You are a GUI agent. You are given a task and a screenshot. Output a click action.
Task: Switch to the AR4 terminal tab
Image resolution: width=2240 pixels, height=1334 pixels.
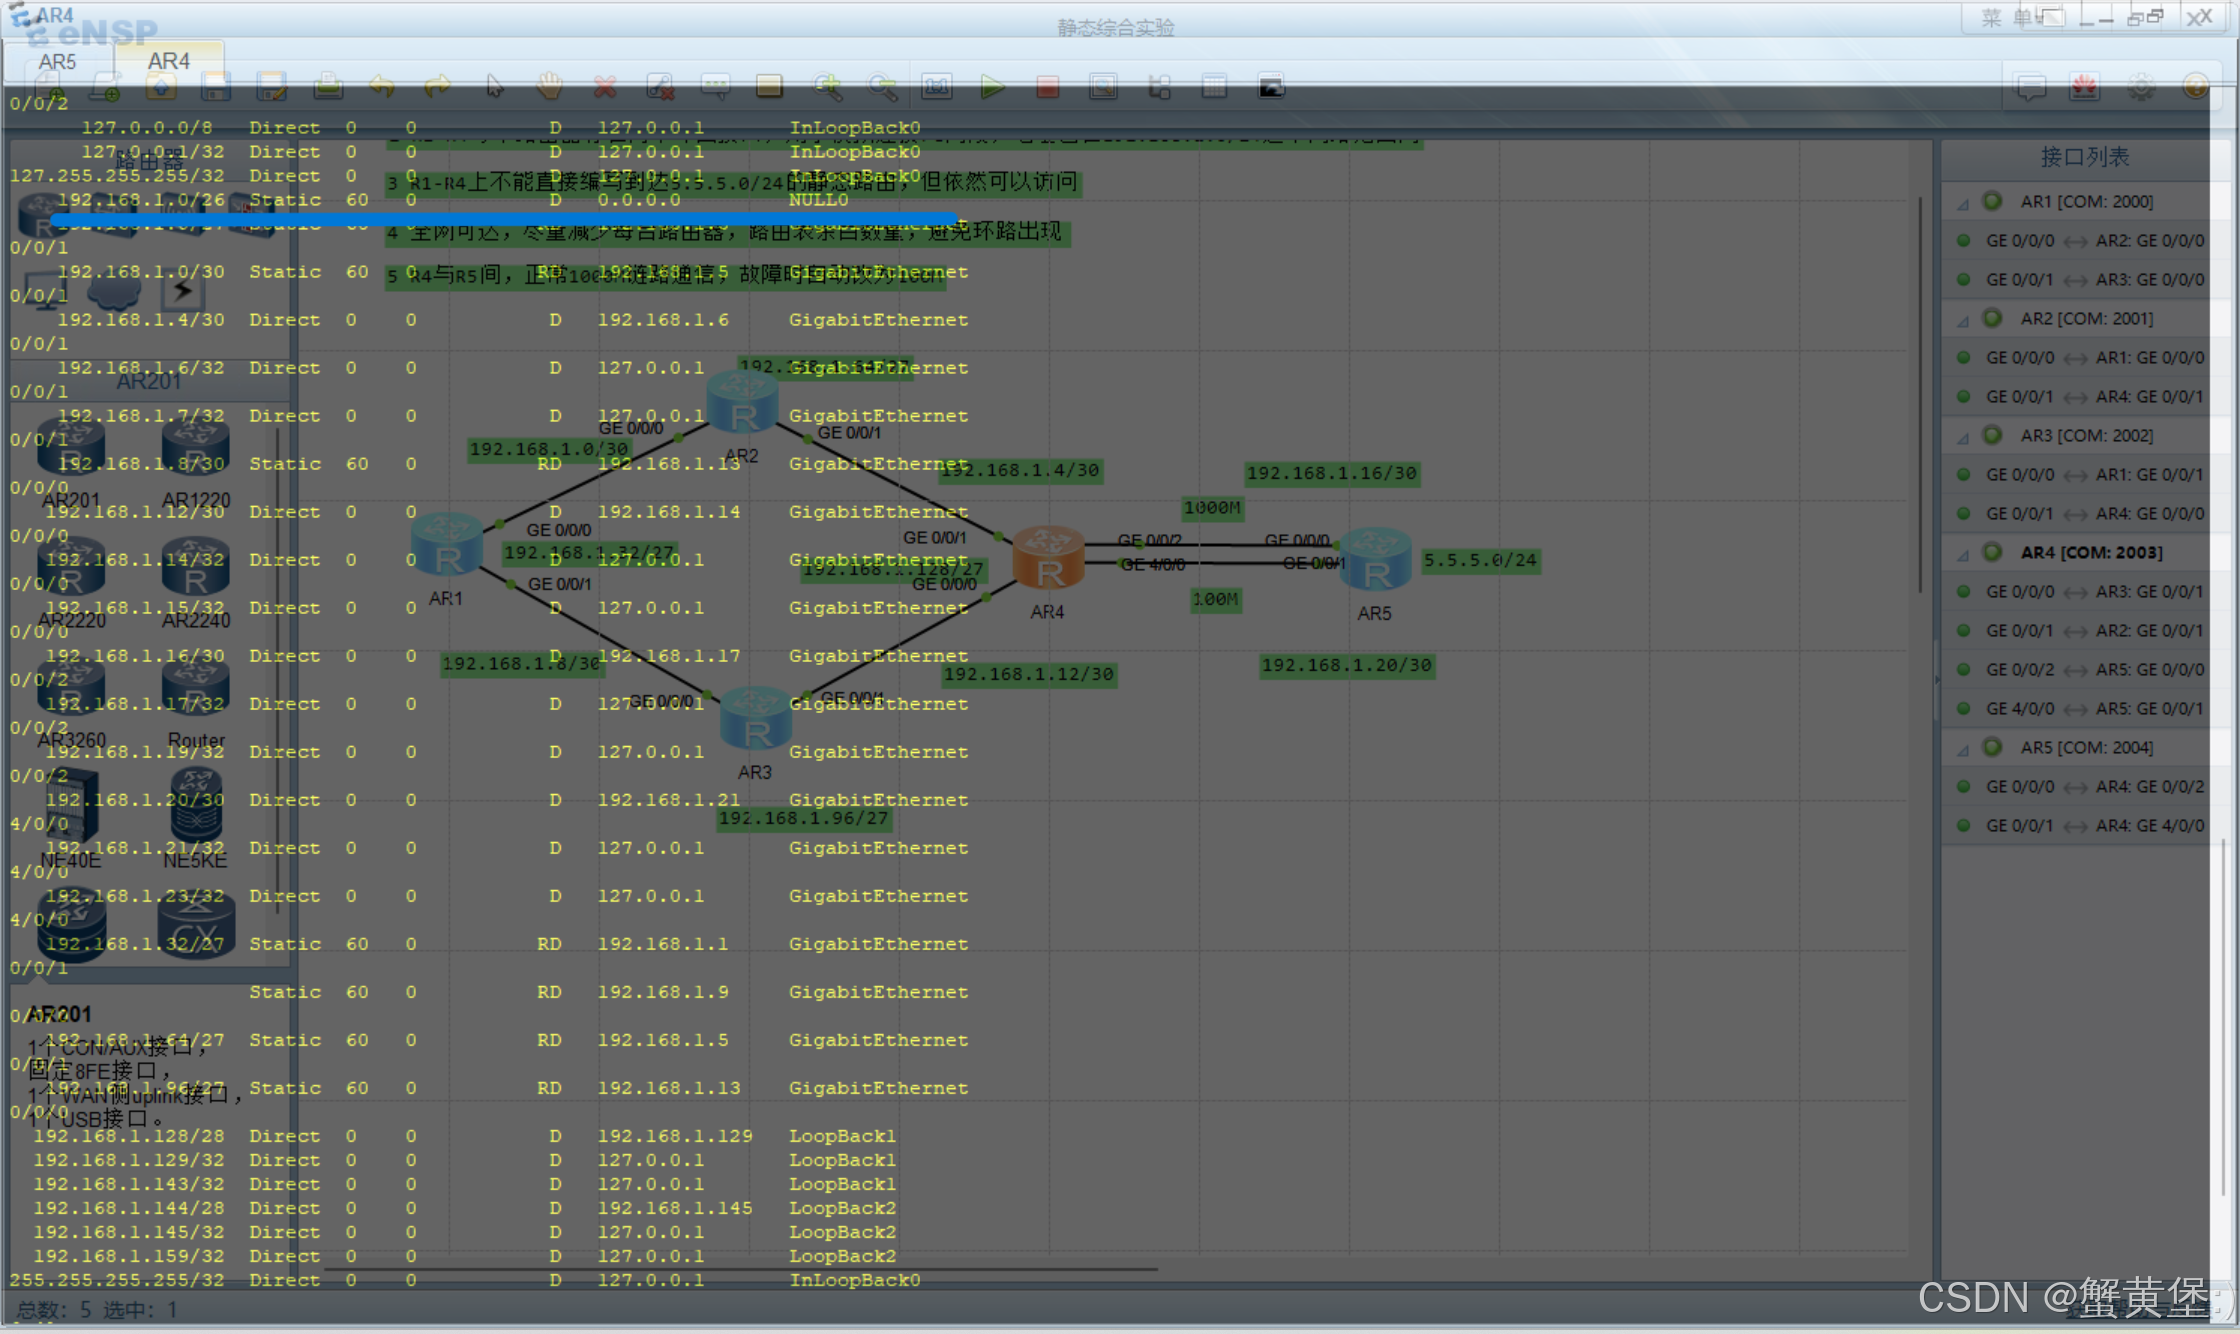point(168,62)
